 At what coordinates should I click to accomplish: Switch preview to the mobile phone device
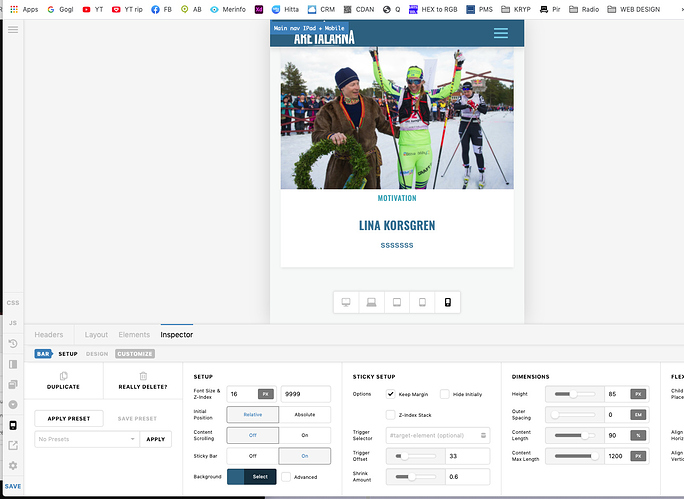tap(448, 302)
